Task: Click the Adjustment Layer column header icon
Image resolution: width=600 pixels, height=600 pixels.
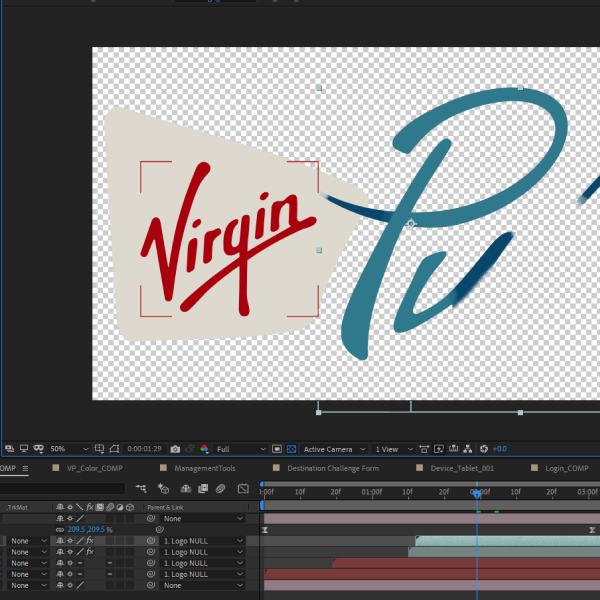Action: point(120,507)
